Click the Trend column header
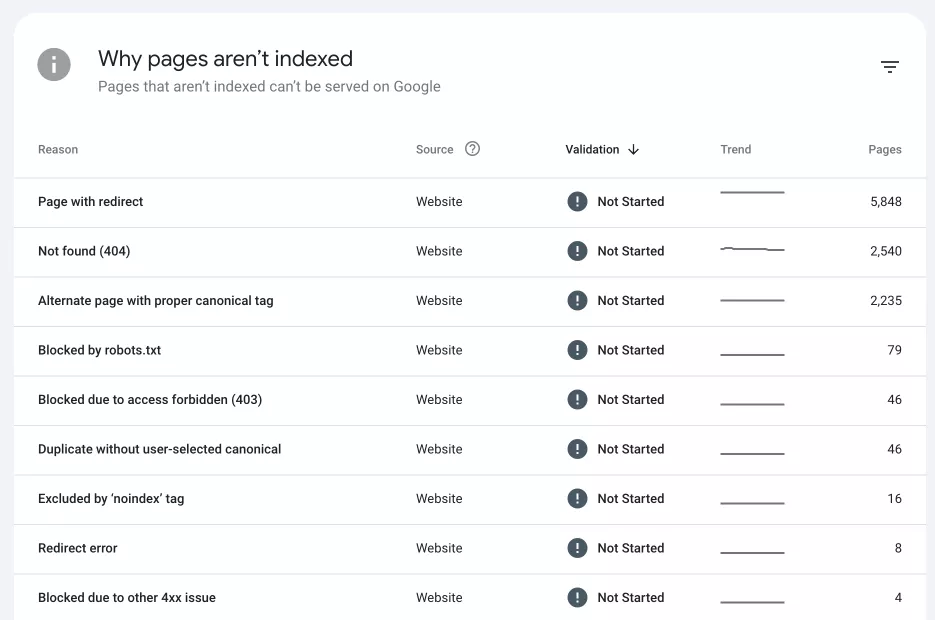935x620 pixels. click(x=735, y=150)
